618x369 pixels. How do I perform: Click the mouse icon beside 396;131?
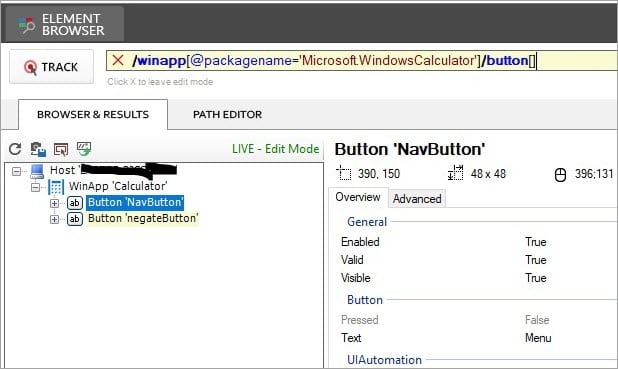pyautogui.click(x=560, y=174)
